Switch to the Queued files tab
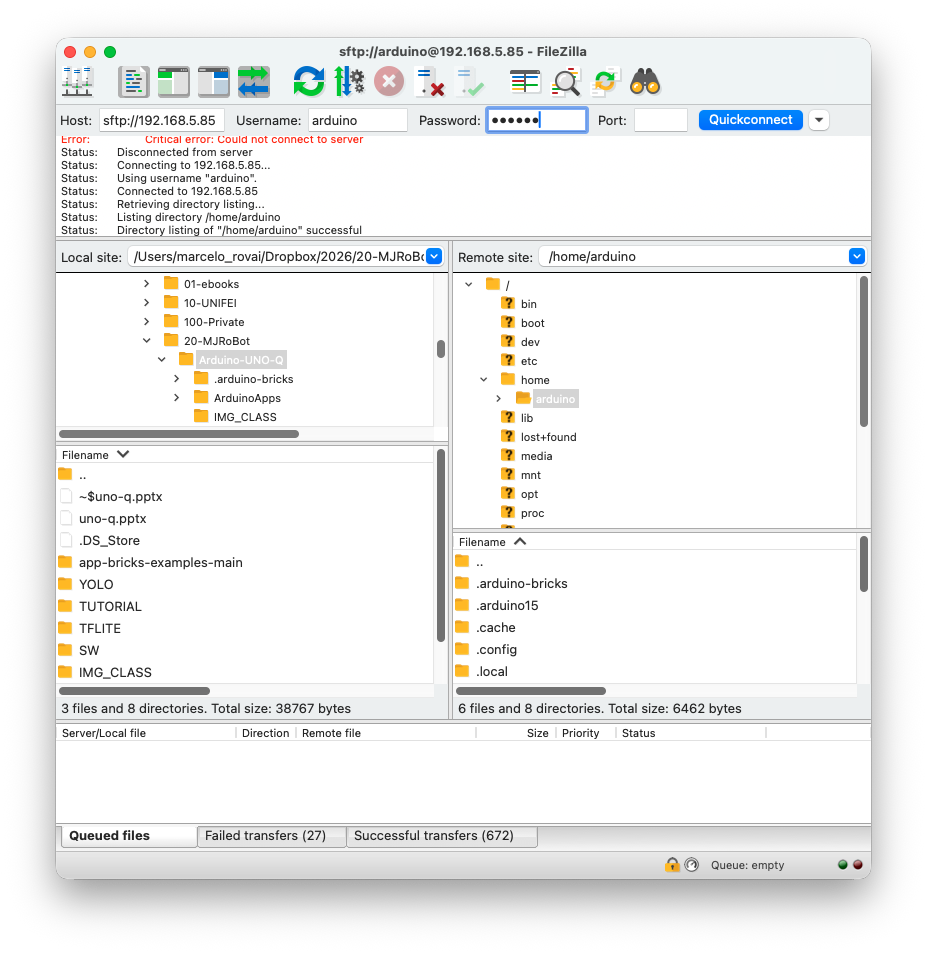The height and width of the screenshot is (953, 927). pos(128,836)
